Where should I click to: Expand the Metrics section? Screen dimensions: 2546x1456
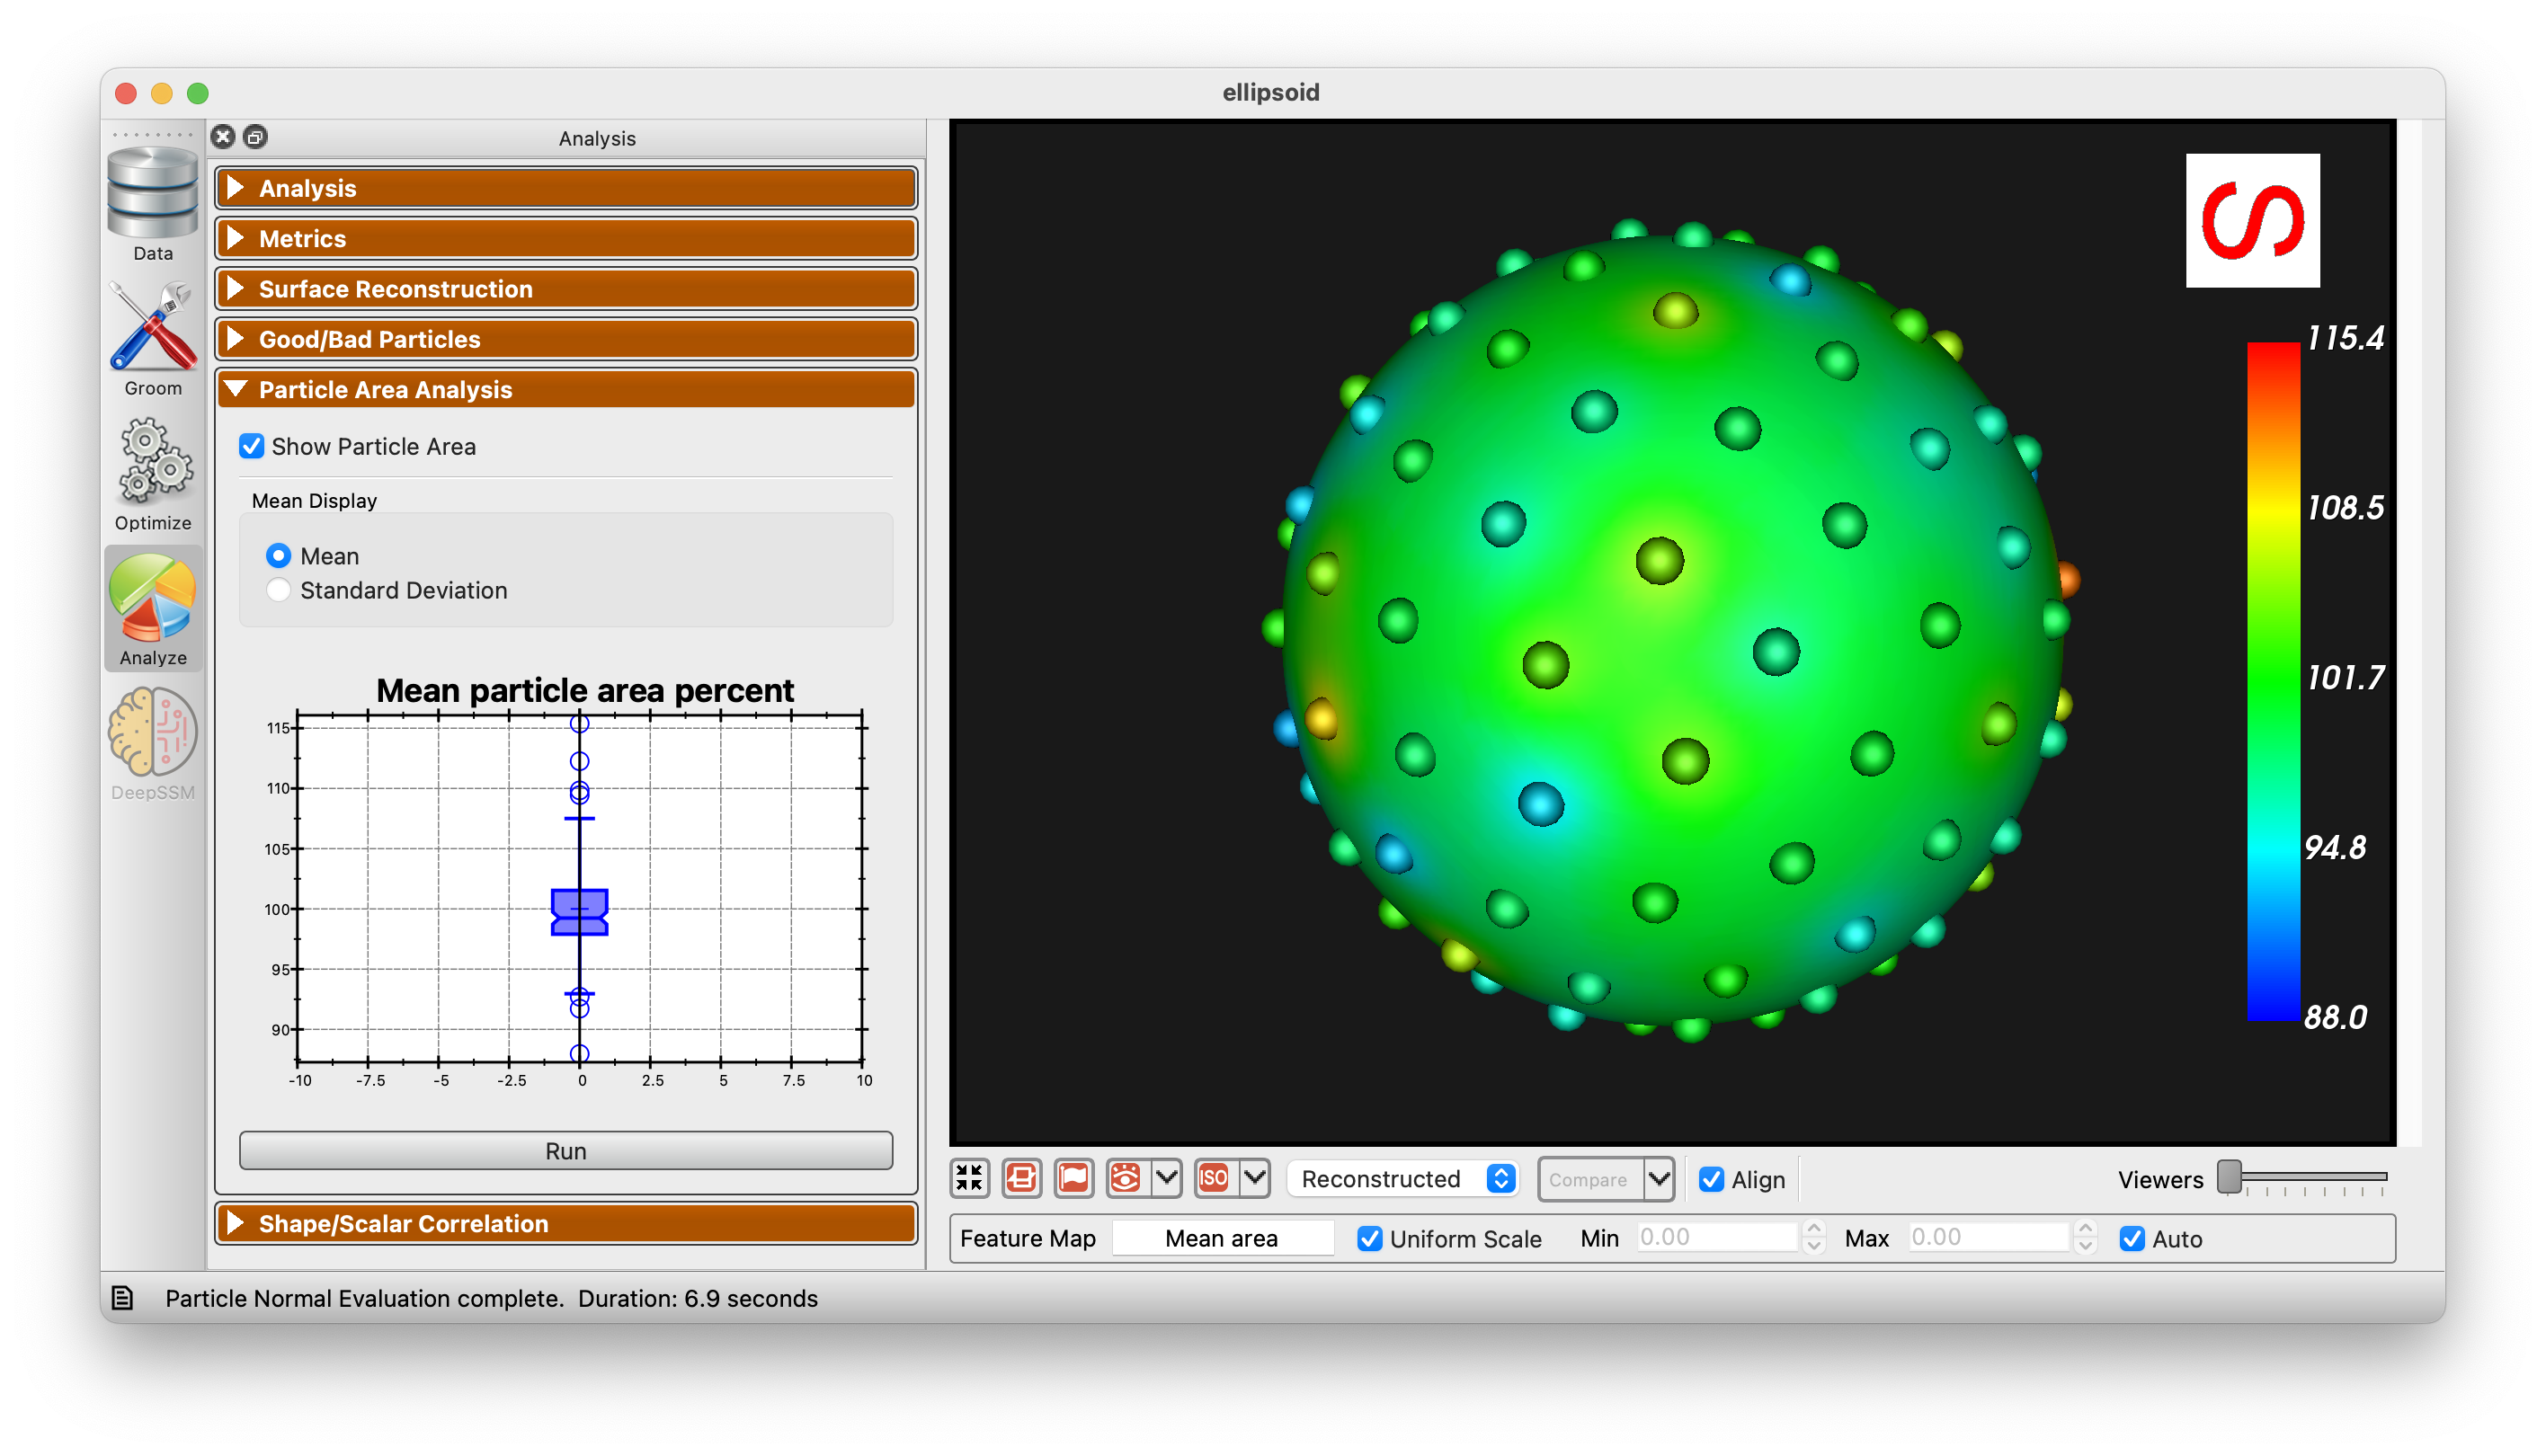click(566, 238)
